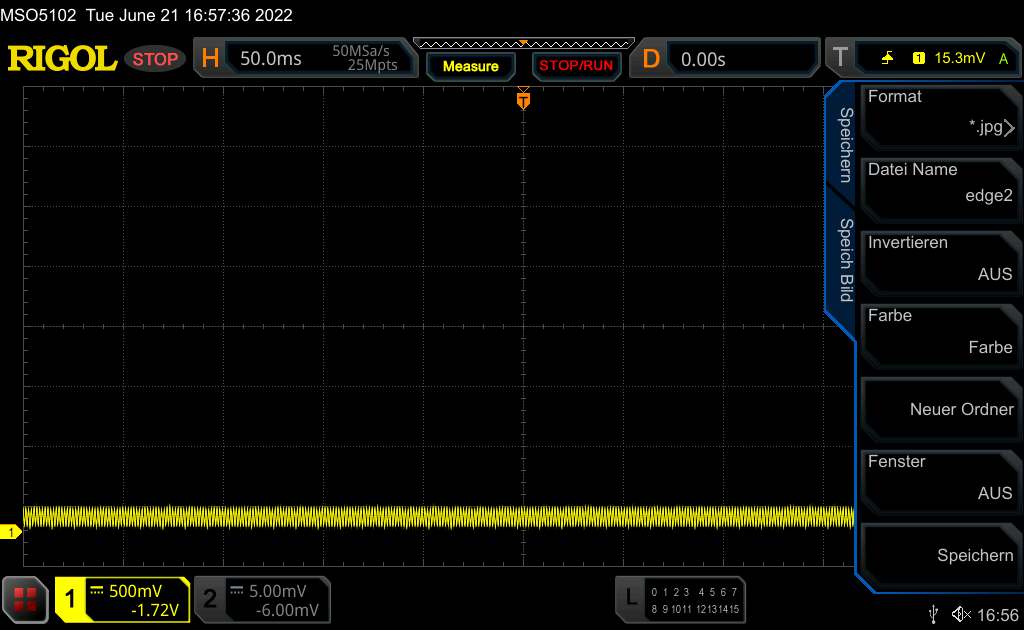Click the 16:56 clock display
The width and height of the screenshot is (1024, 630).
997,615
